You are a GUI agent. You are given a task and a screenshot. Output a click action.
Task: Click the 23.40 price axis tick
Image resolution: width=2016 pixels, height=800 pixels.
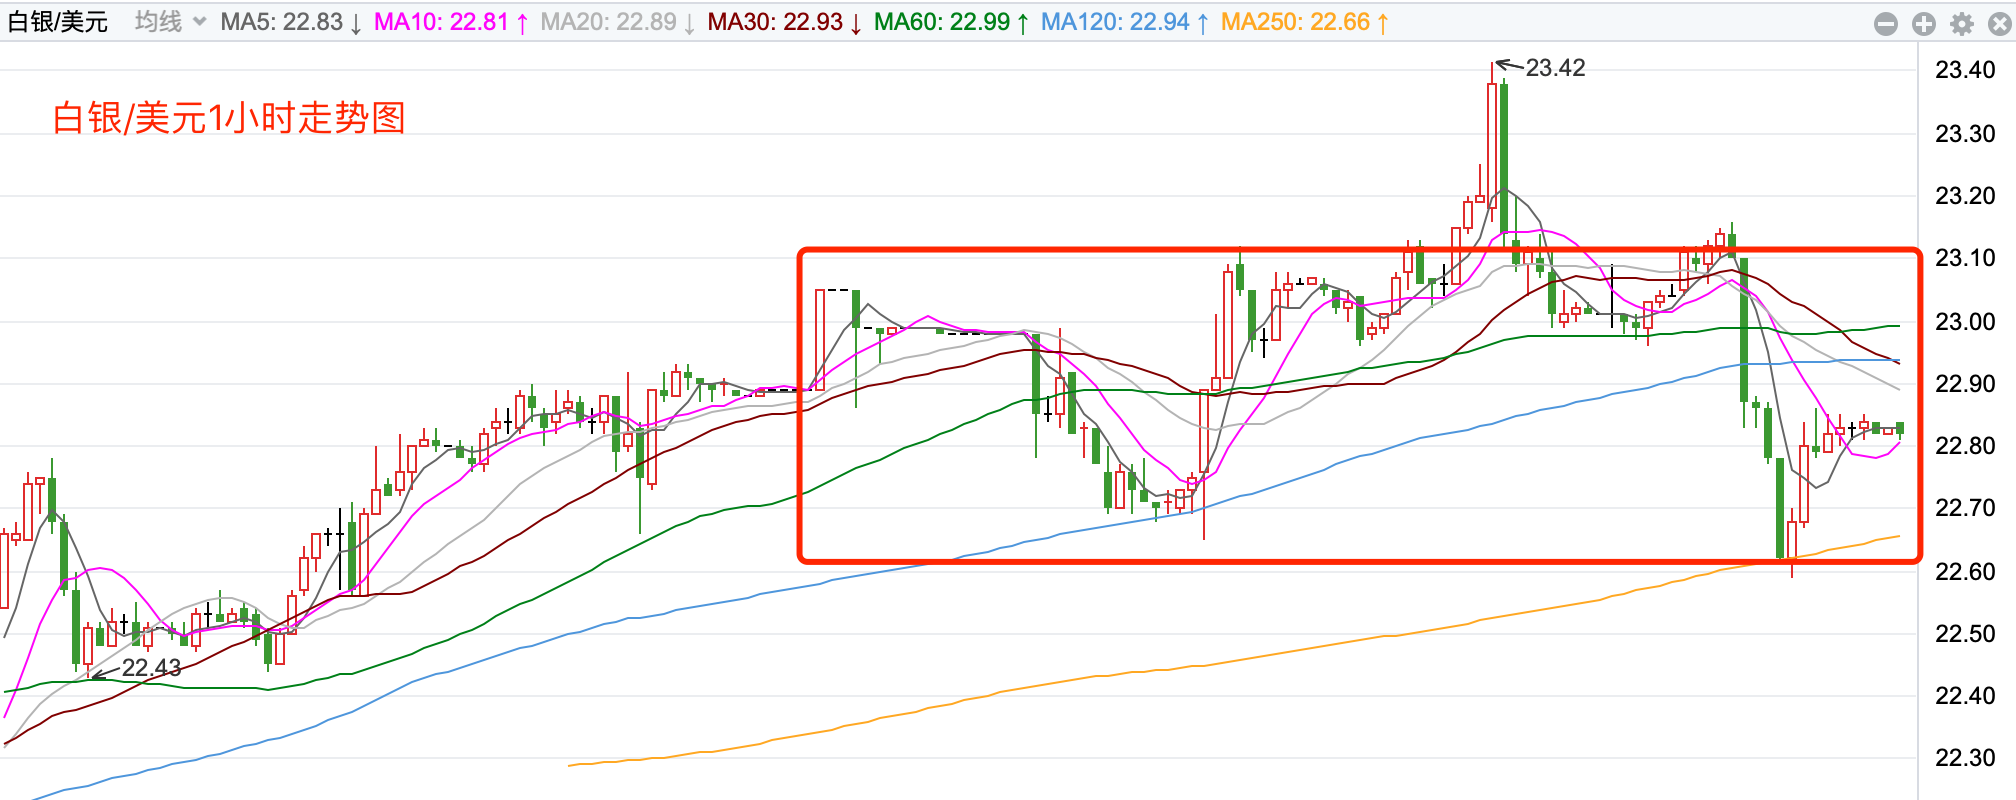(x=1965, y=70)
